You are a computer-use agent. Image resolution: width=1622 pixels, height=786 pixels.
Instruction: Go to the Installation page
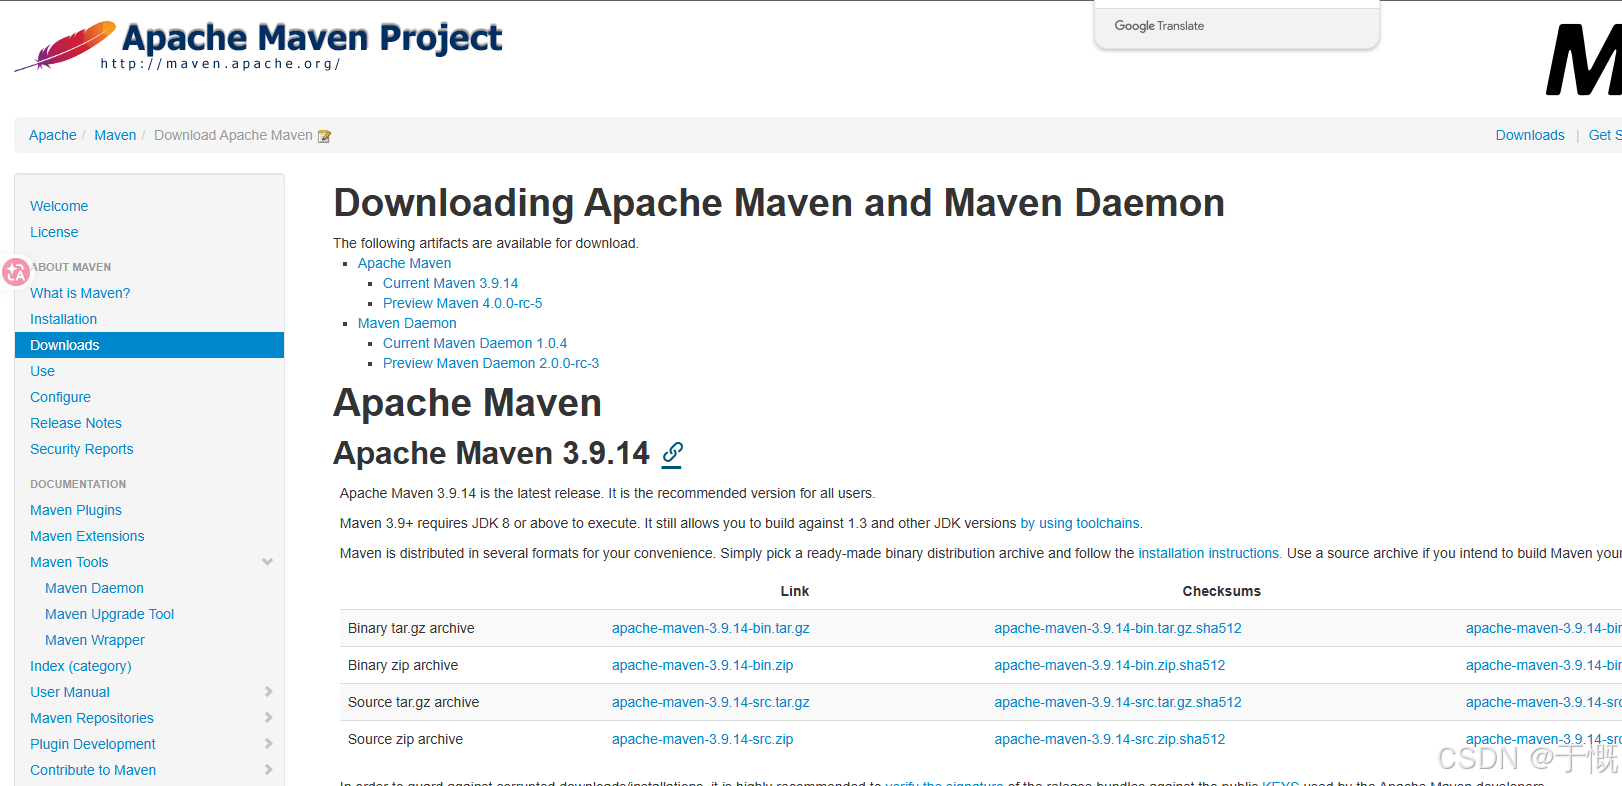coord(63,319)
